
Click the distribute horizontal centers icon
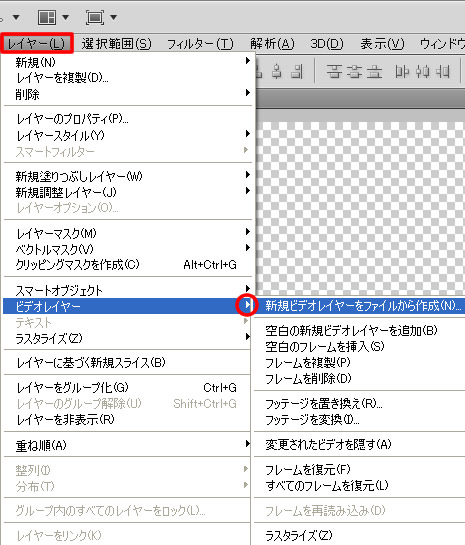click(423, 72)
